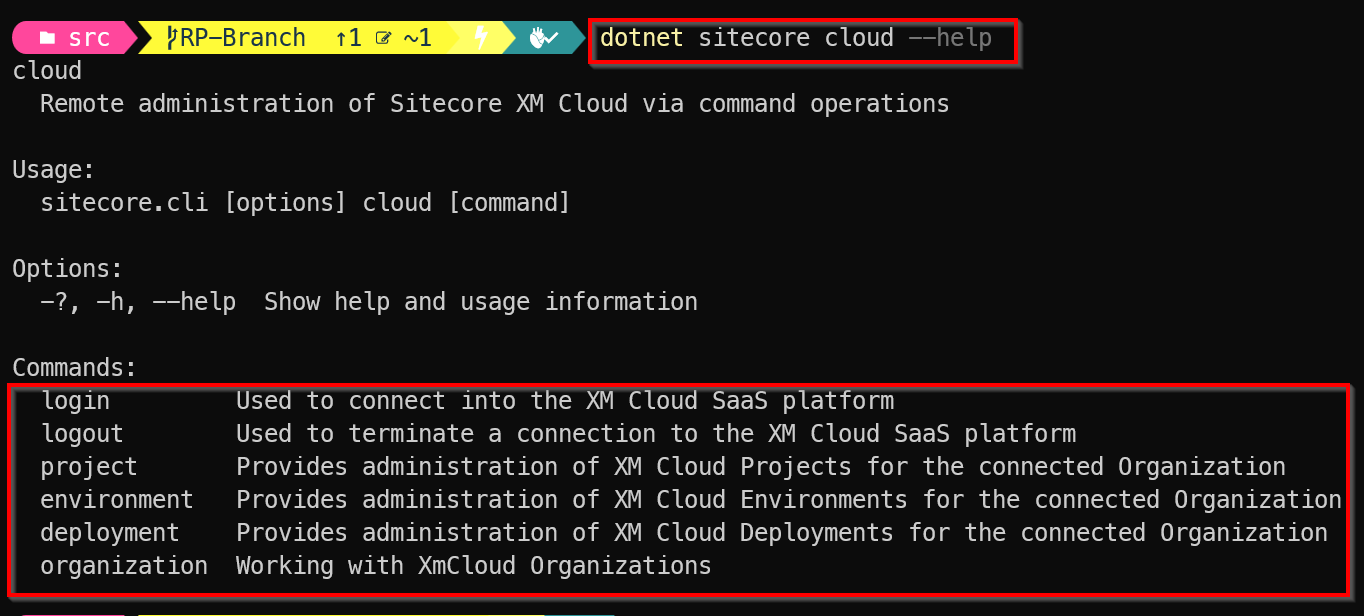Click the word dotnet in the command line

click(x=641, y=39)
